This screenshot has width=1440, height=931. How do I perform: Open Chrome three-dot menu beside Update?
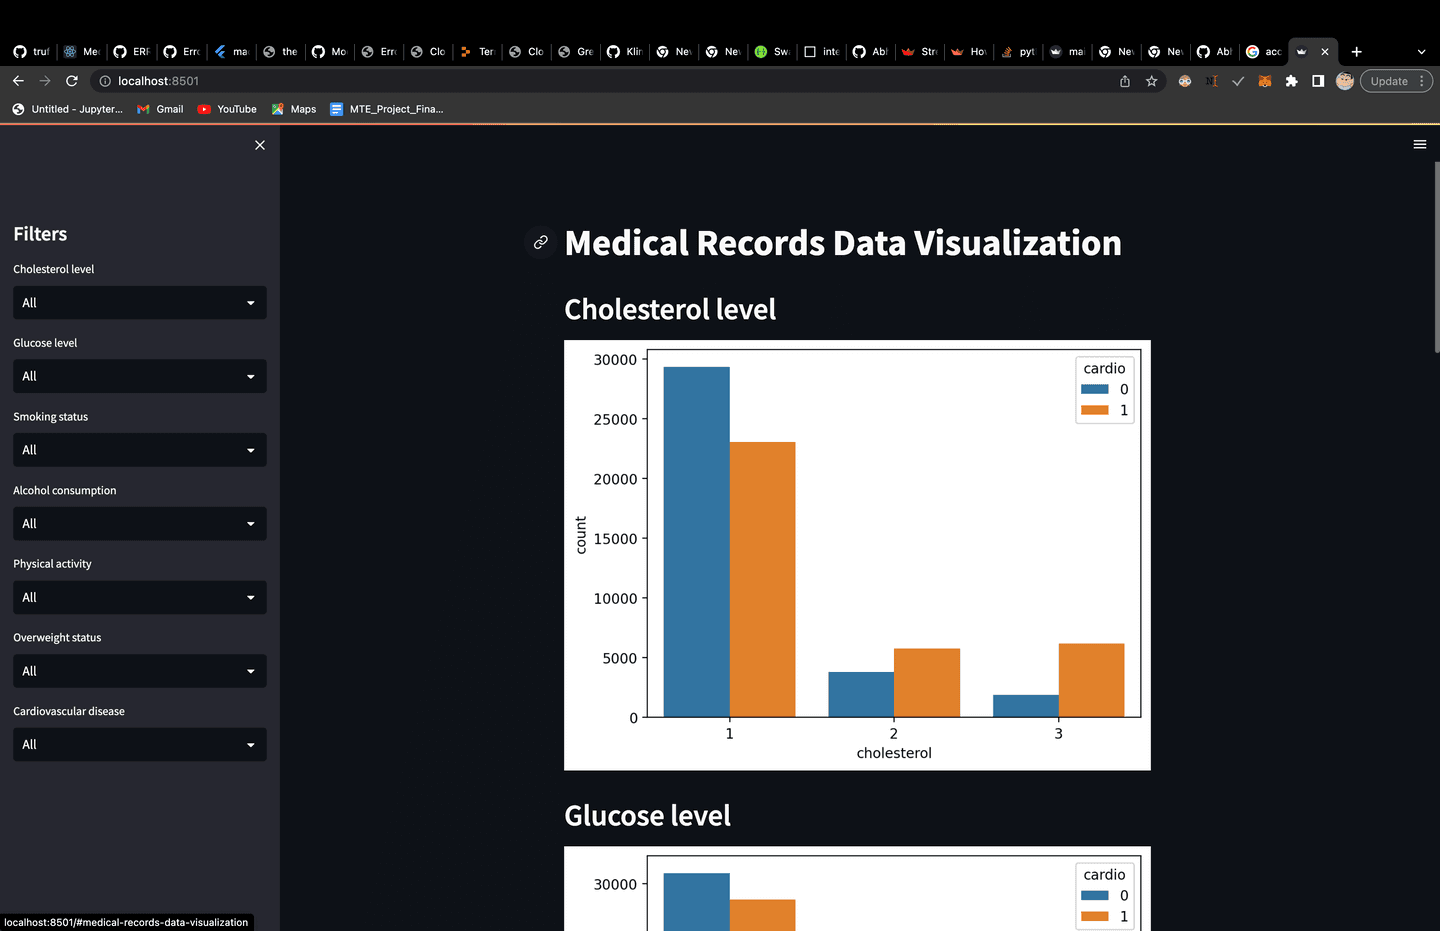click(1422, 81)
